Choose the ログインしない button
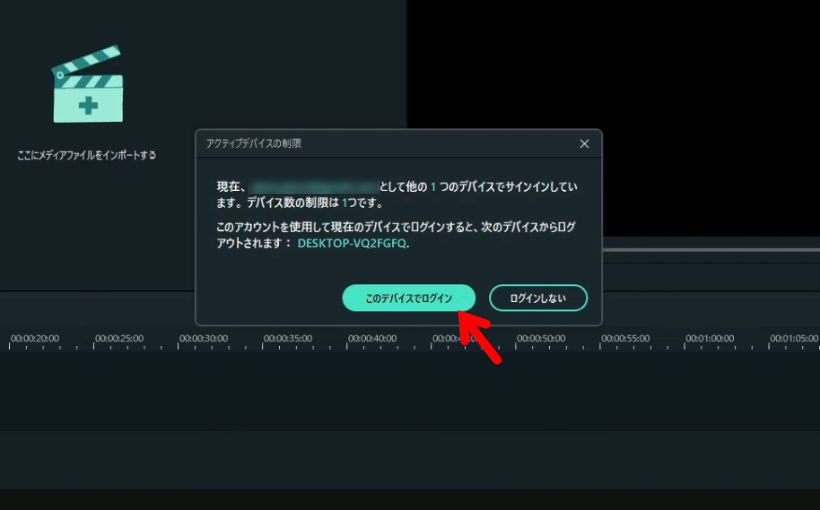This screenshot has height=510, width=820. 538,298
